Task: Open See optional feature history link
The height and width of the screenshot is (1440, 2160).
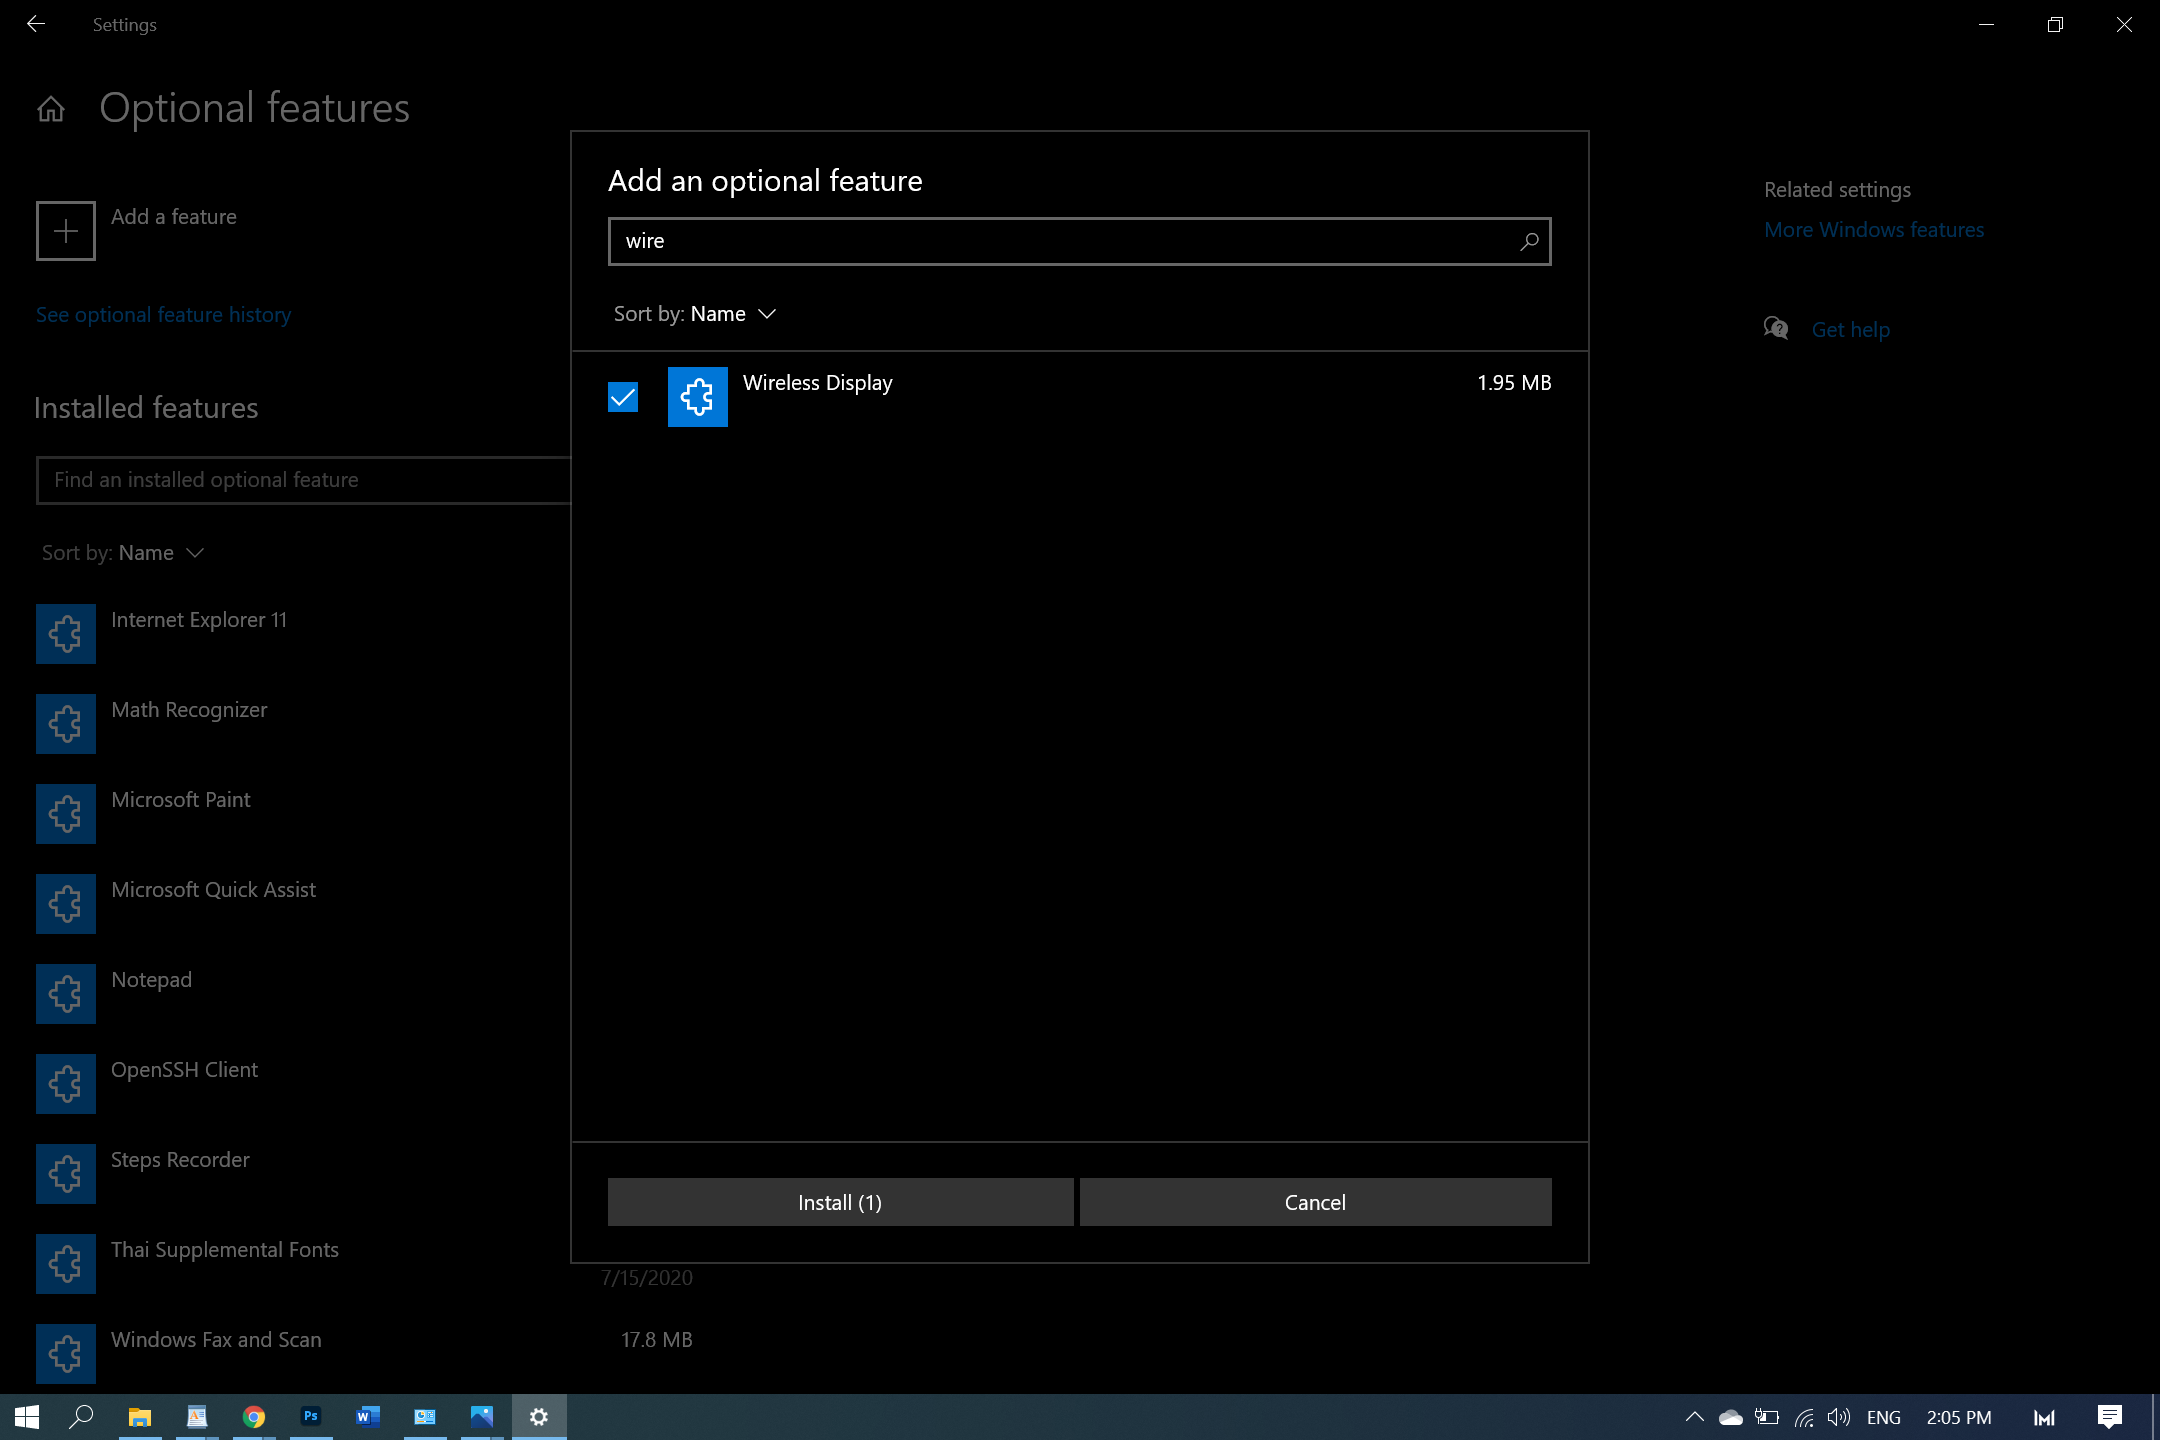Action: [x=164, y=315]
